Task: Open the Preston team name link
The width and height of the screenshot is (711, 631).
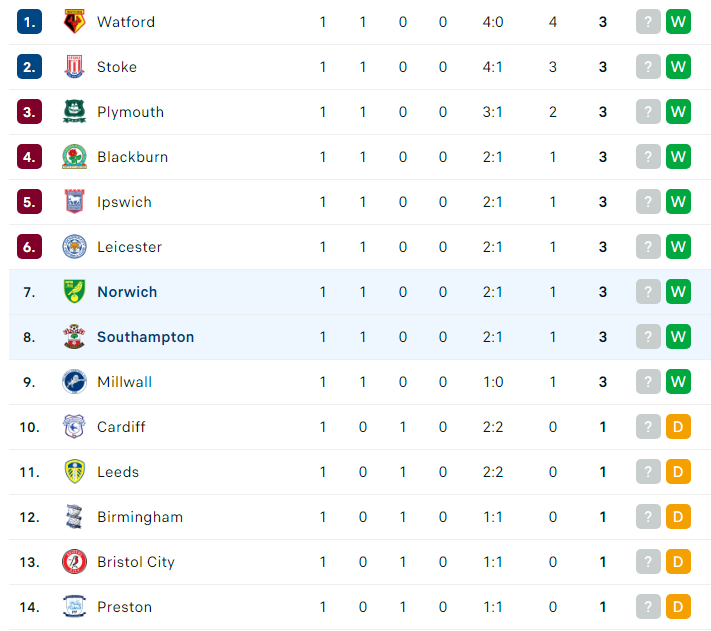Action: tap(125, 607)
